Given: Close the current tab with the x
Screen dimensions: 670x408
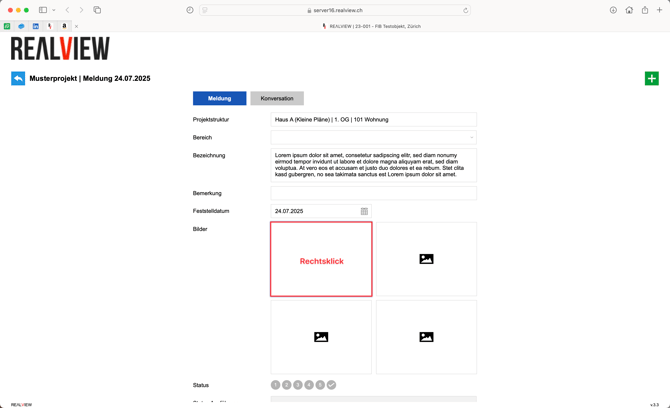Looking at the screenshot, I should pos(76,26).
